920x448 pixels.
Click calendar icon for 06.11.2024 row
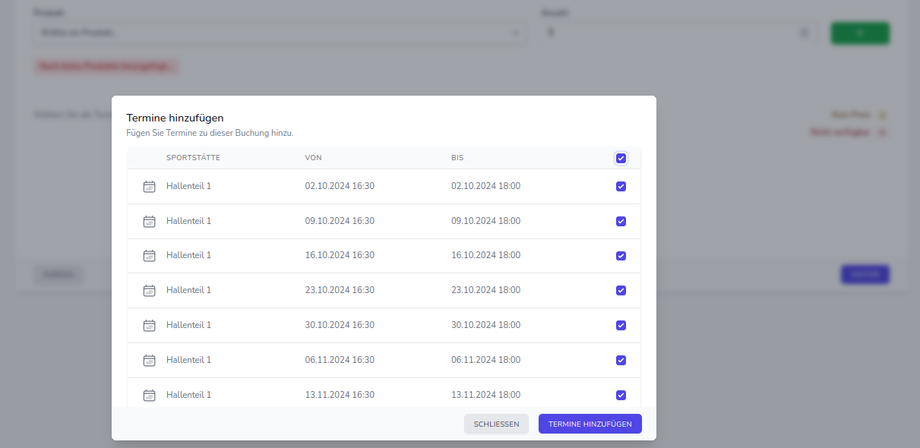149,360
